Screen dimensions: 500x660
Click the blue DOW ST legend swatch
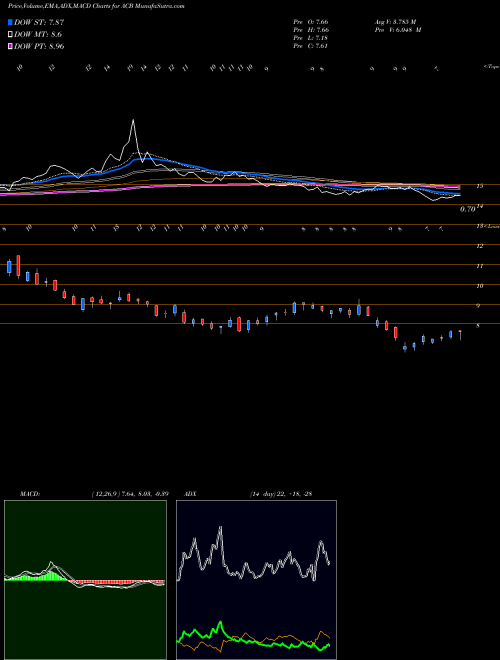[10, 22]
